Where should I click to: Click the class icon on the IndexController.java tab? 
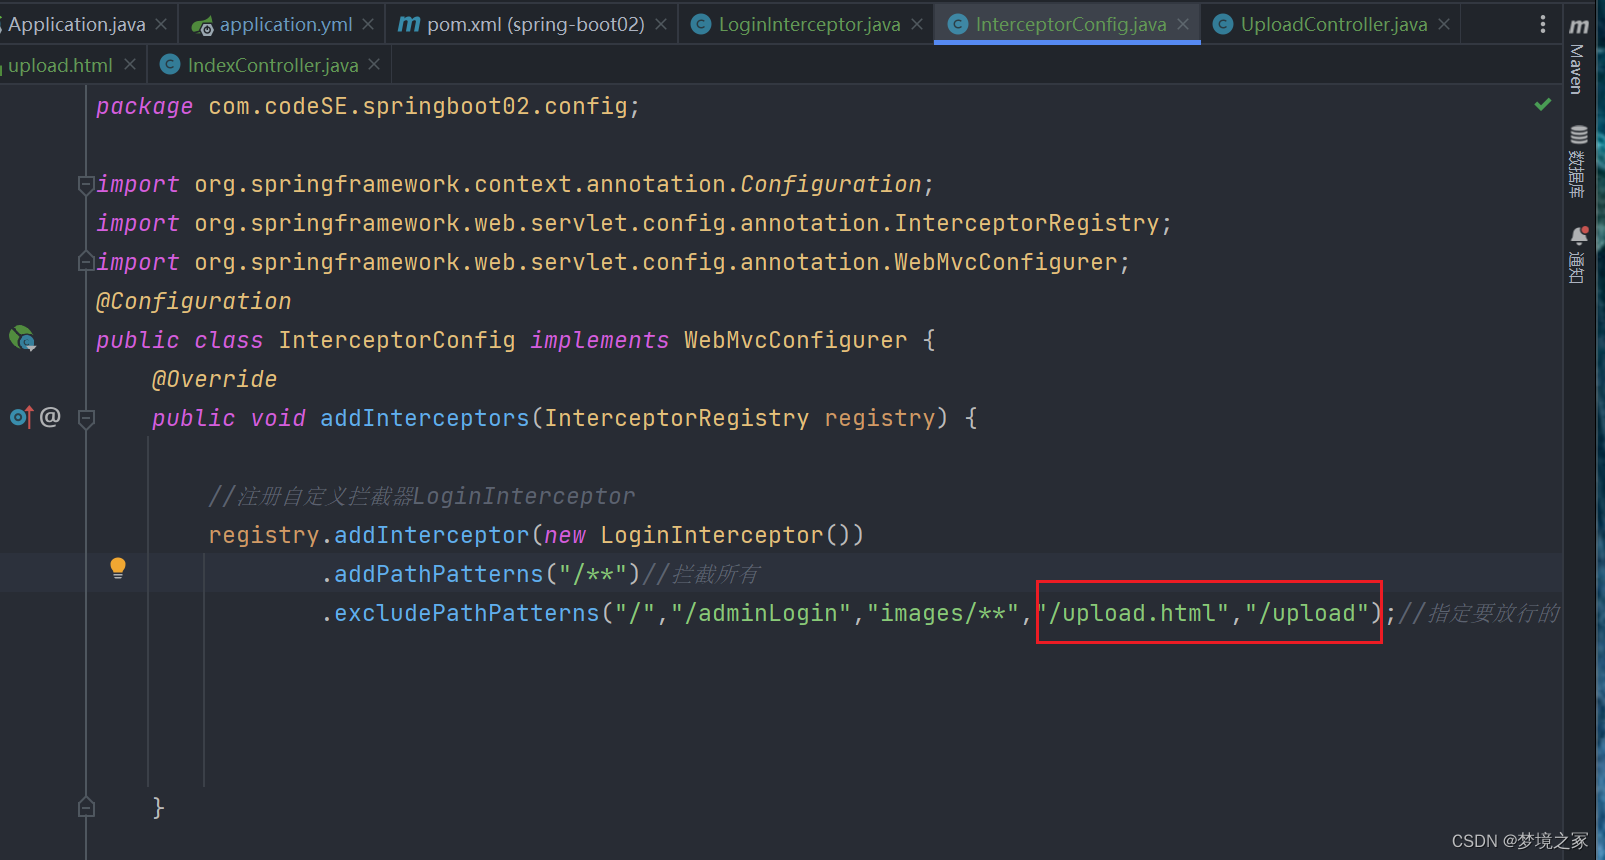(x=171, y=65)
